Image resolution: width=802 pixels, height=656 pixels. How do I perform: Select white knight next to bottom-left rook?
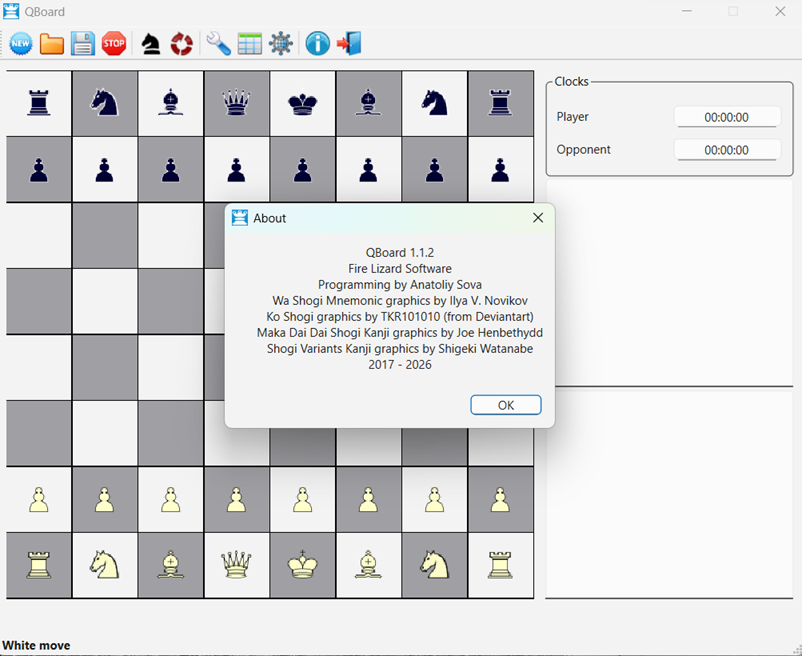coord(104,564)
